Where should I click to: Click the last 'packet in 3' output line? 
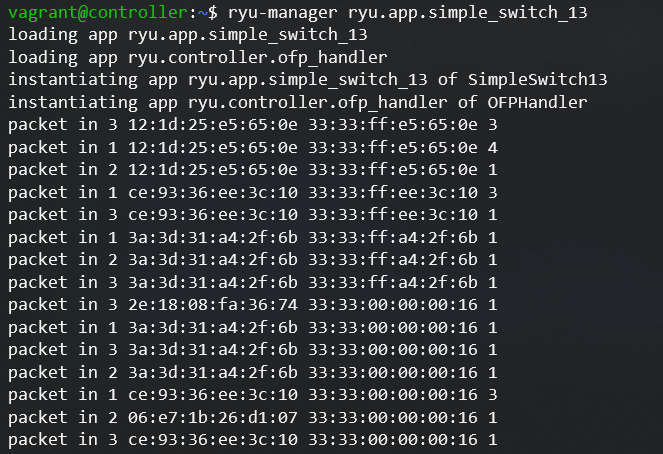[252, 440]
